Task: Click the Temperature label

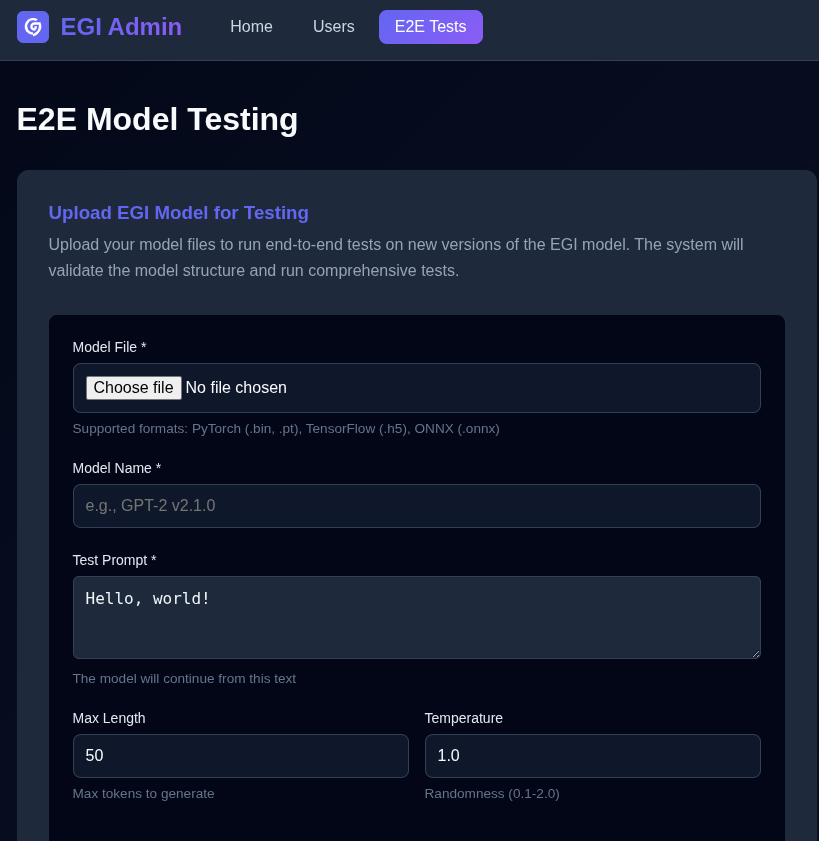Action: [463, 718]
